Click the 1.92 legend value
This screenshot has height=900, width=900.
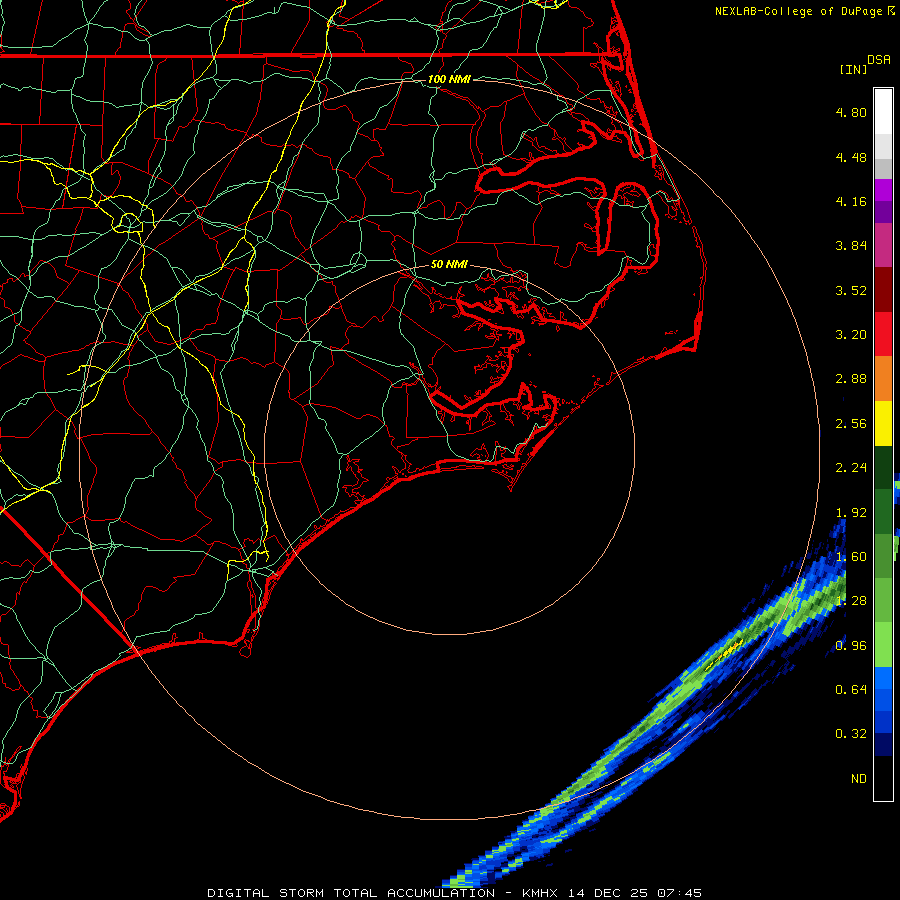851,513
